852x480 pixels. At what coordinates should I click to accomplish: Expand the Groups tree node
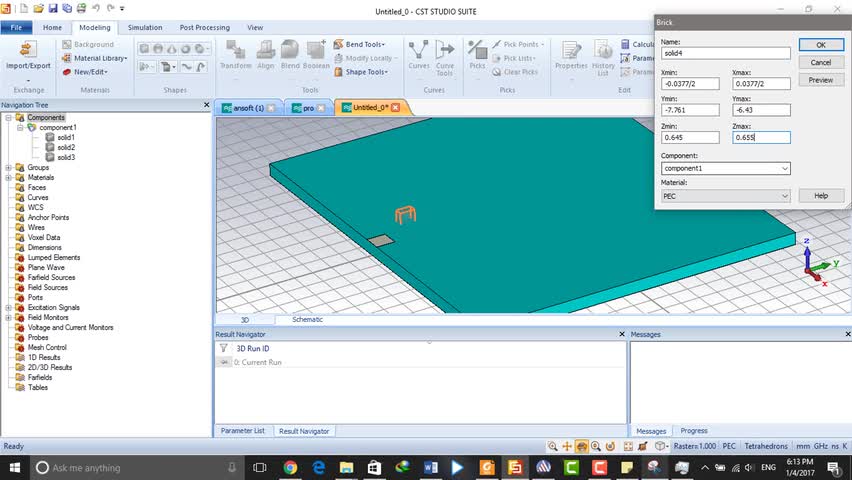9,167
